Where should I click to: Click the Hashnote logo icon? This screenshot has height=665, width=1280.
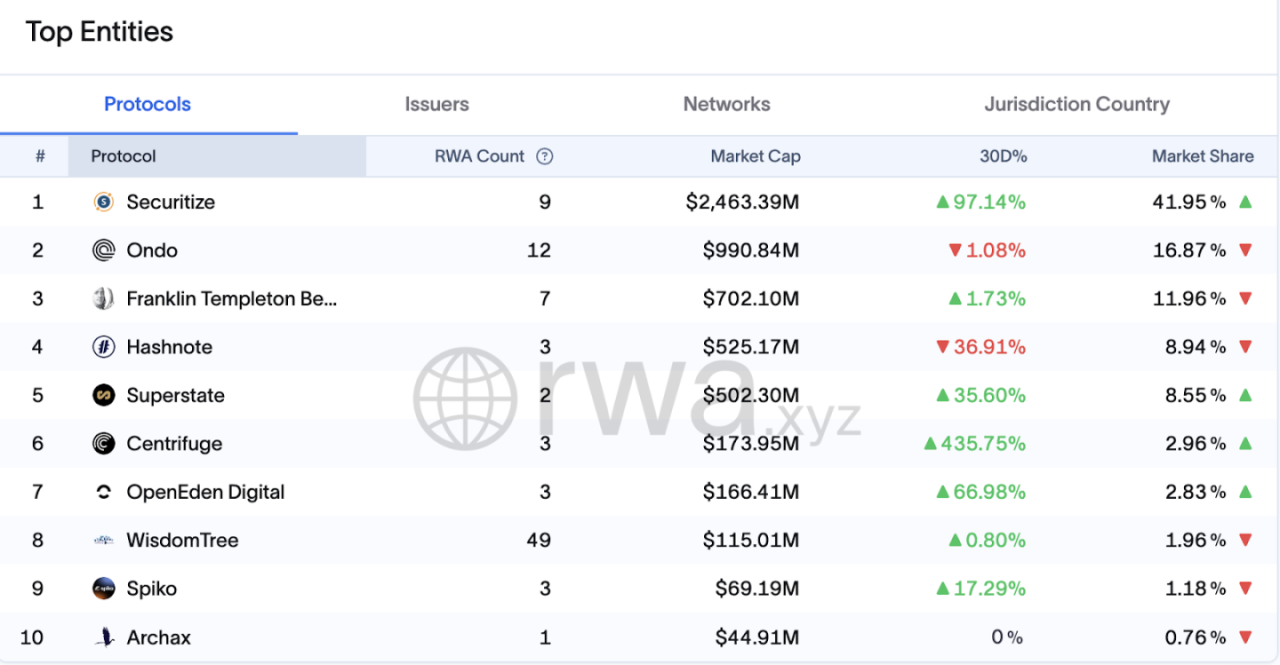coord(104,347)
